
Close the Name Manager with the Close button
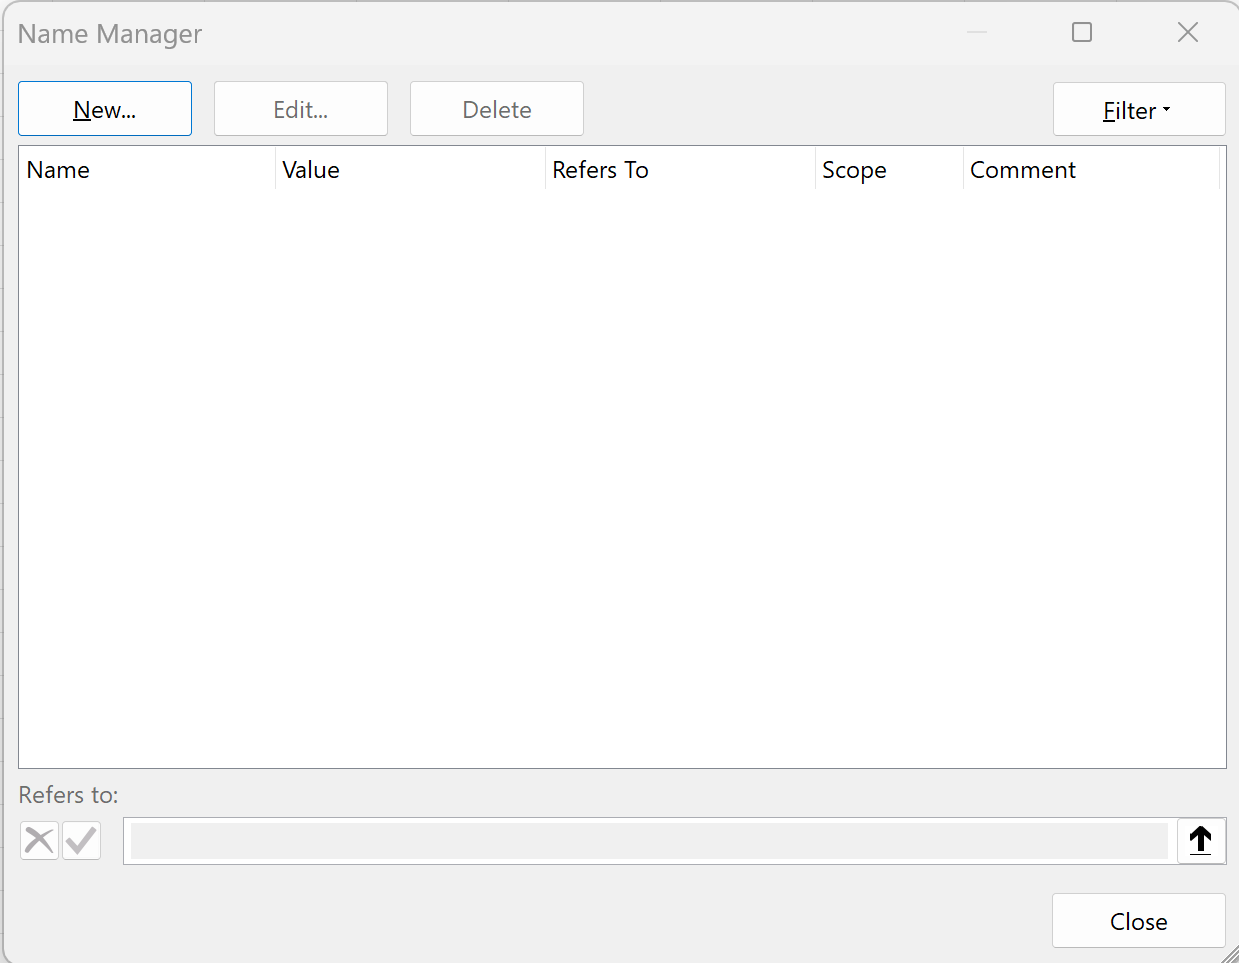click(x=1138, y=921)
